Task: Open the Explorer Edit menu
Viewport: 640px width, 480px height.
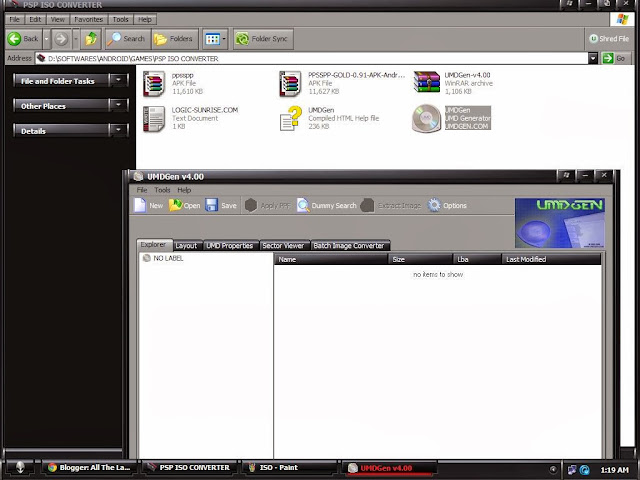Action: click(35, 19)
